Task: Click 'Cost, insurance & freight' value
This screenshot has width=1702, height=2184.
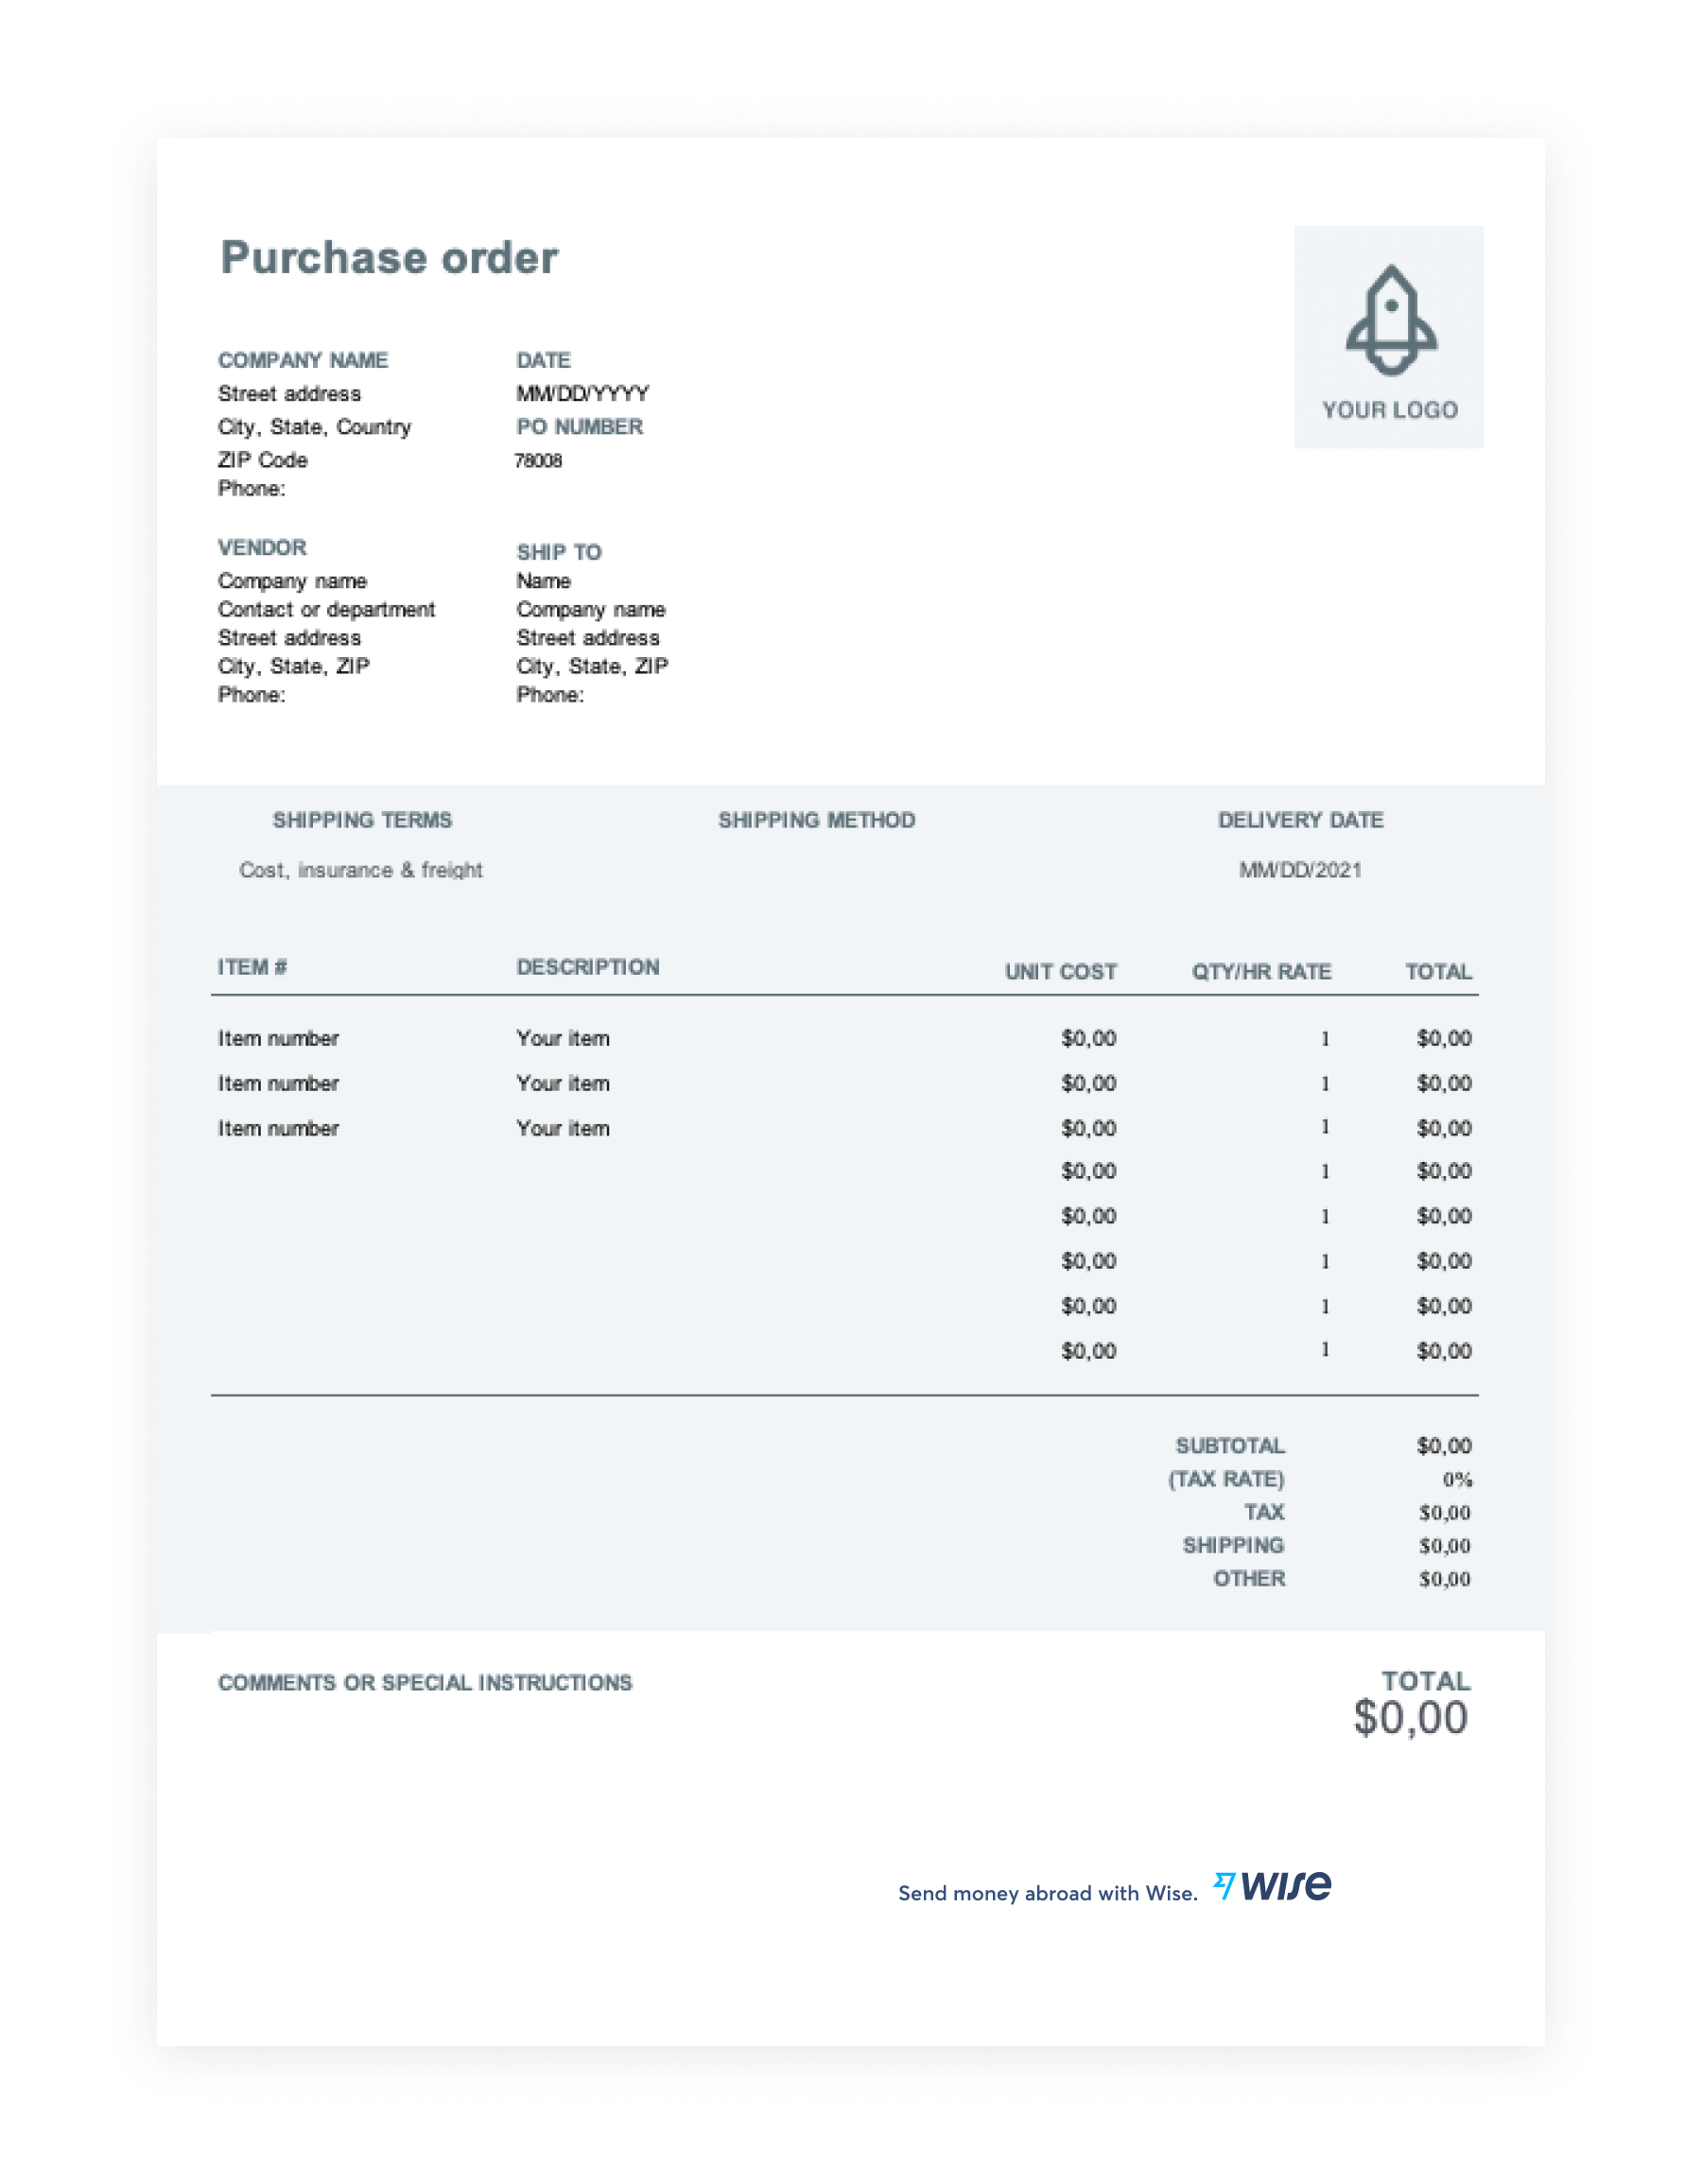Action: (361, 870)
